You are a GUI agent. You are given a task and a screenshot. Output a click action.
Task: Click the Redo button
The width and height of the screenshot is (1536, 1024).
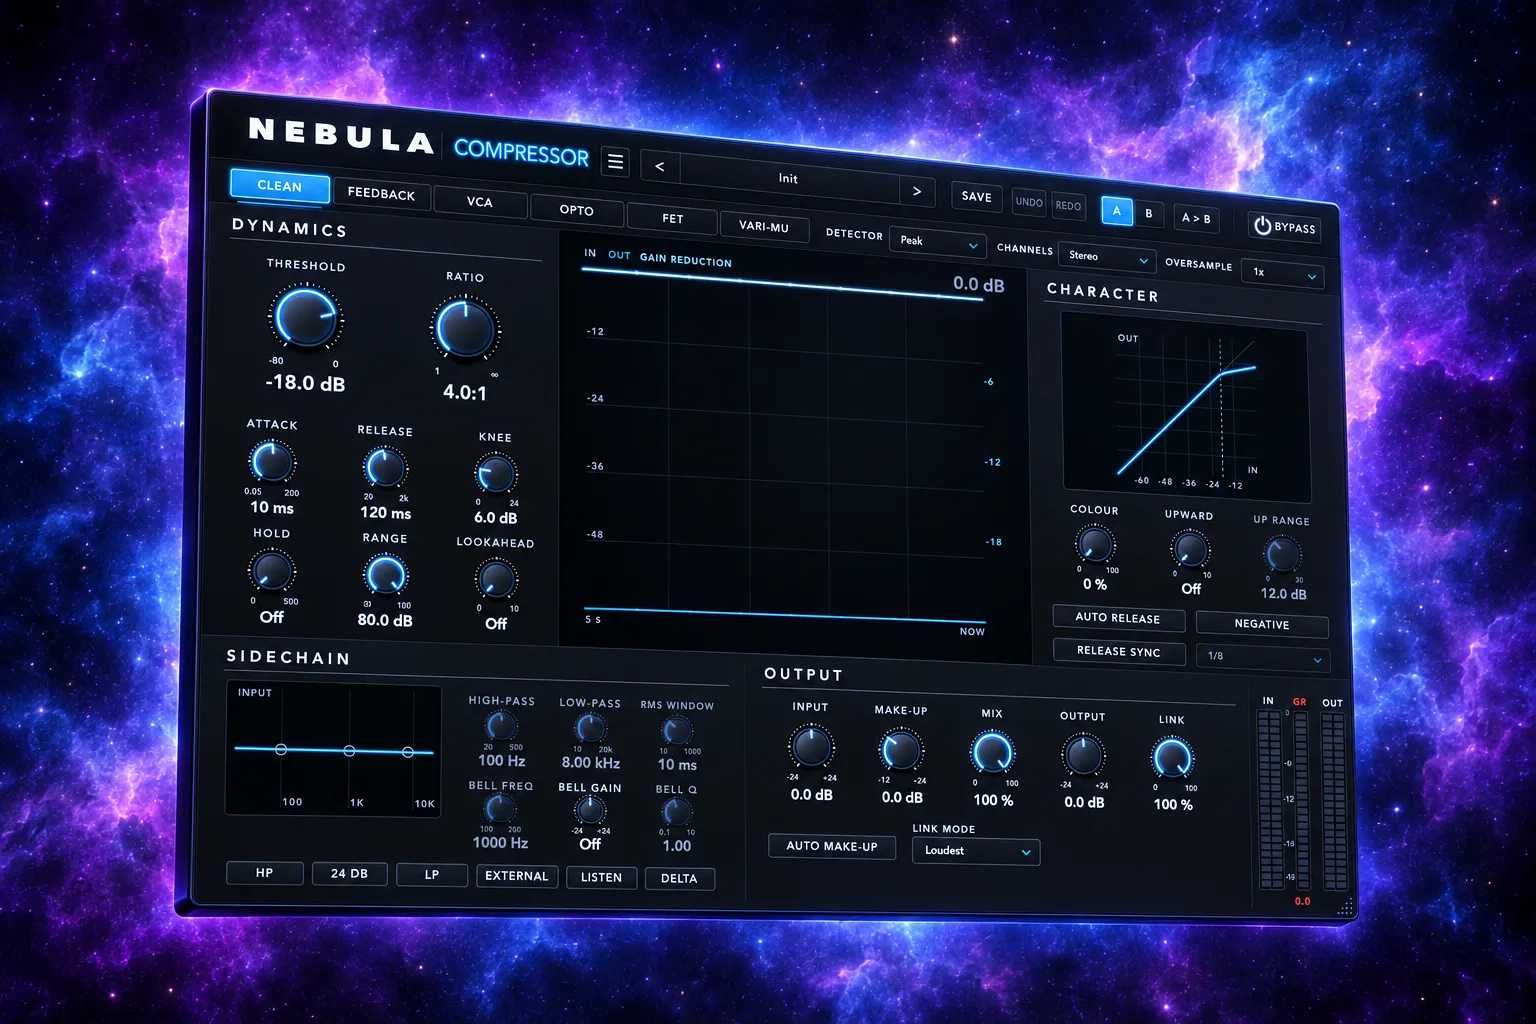[x=1068, y=206]
